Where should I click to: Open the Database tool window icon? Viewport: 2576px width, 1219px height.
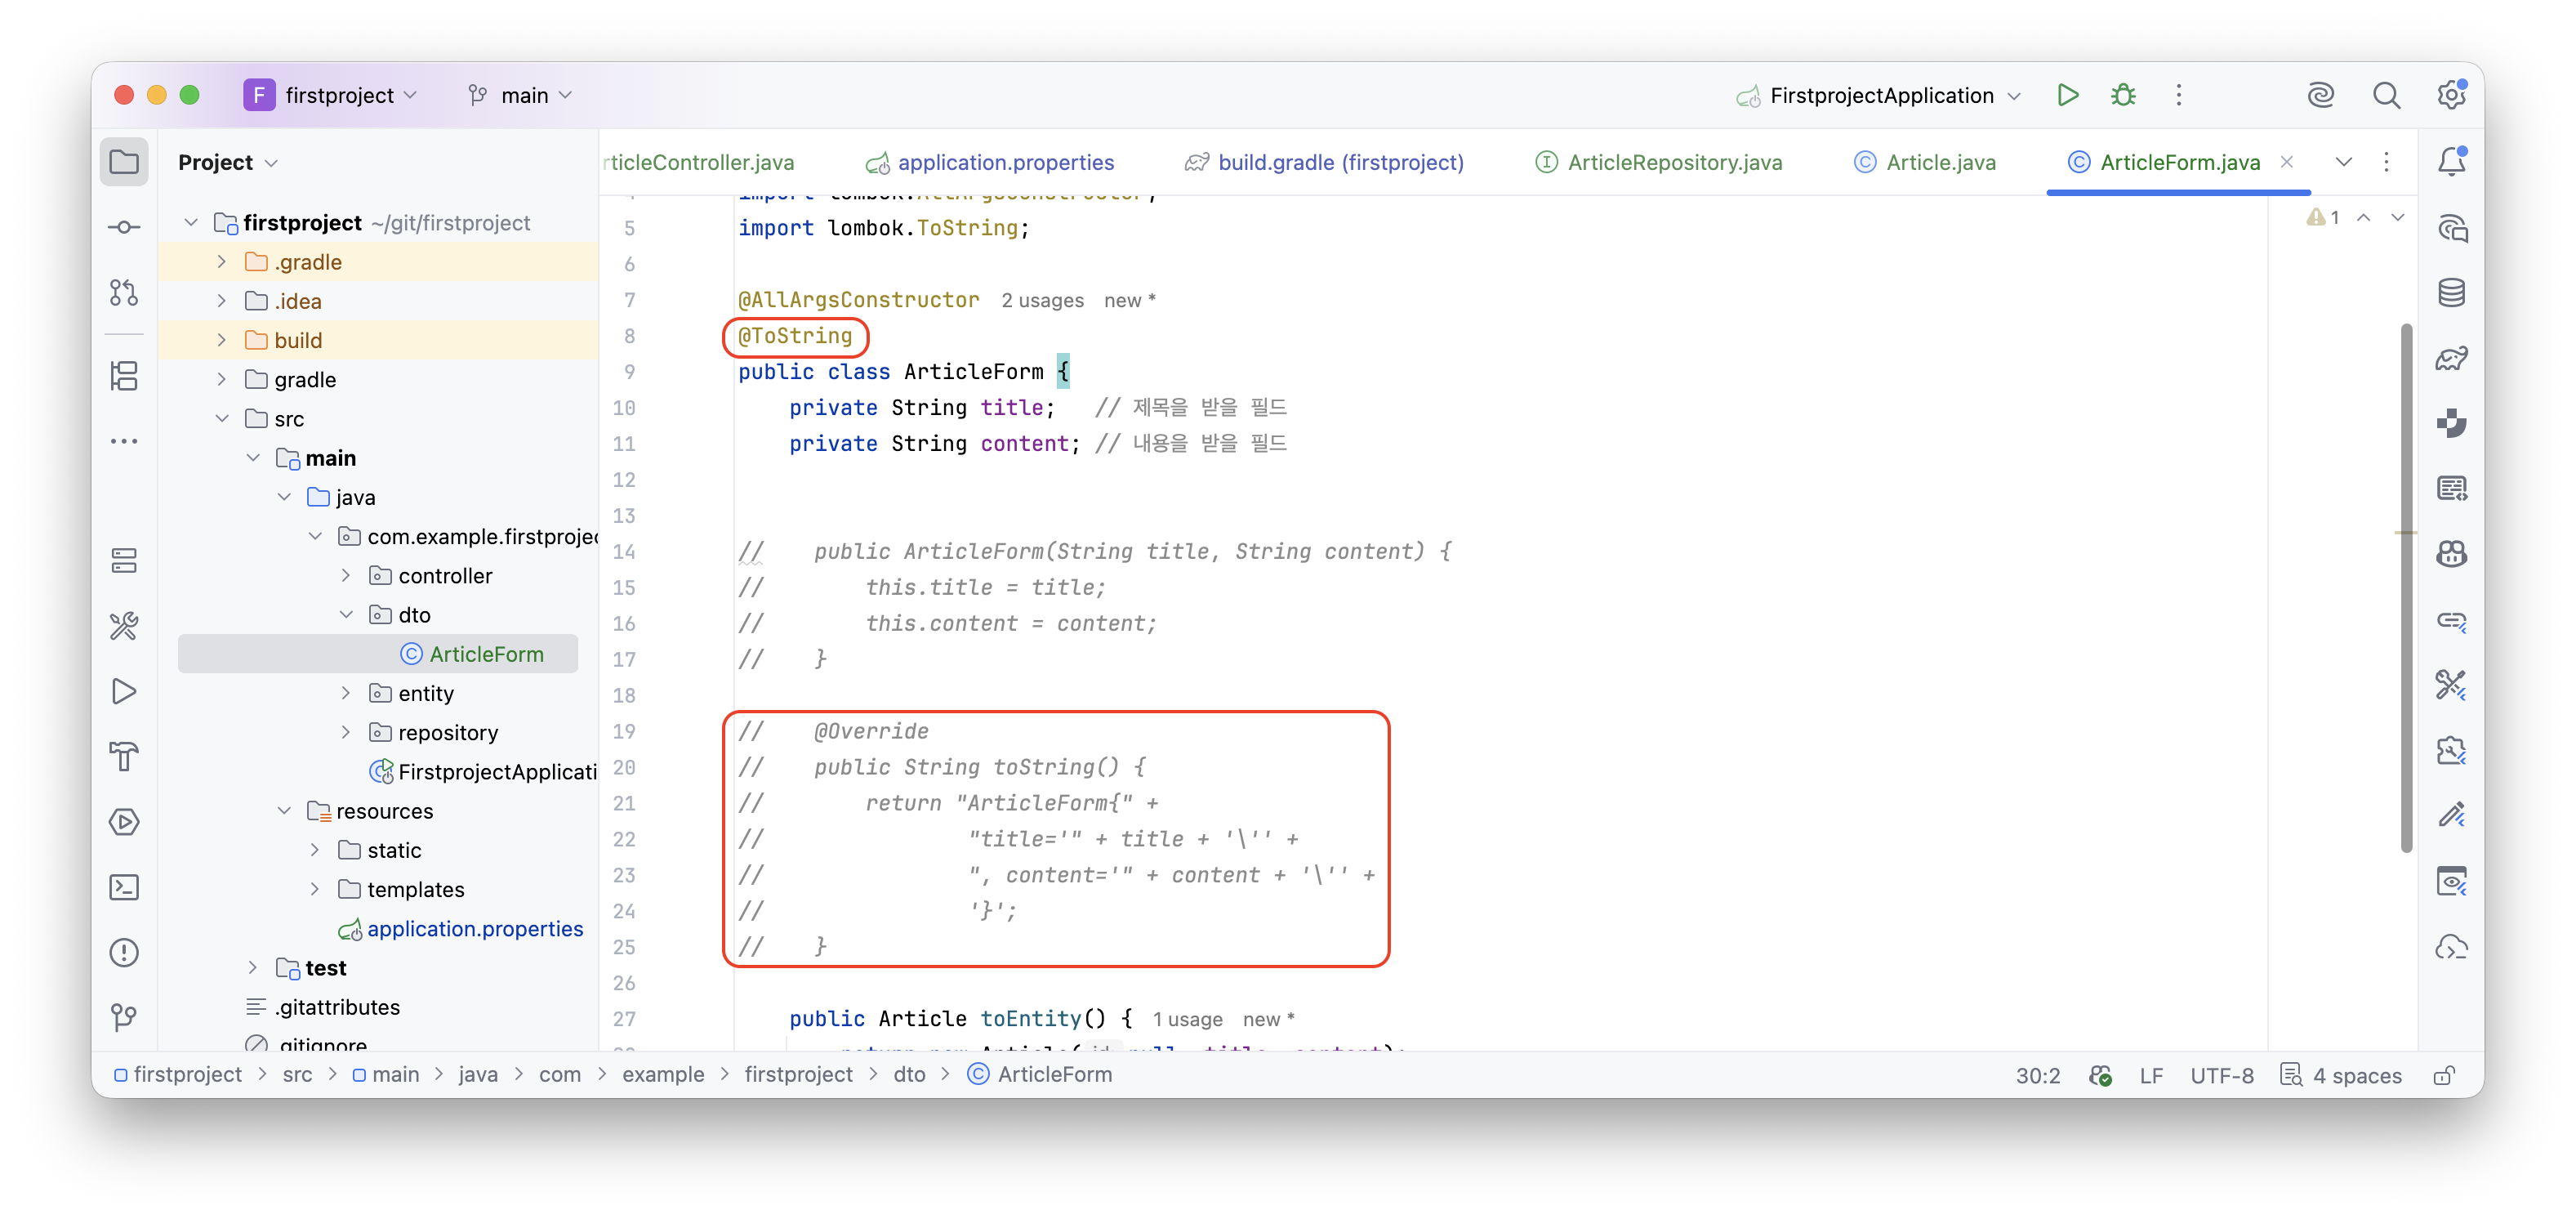(2451, 293)
